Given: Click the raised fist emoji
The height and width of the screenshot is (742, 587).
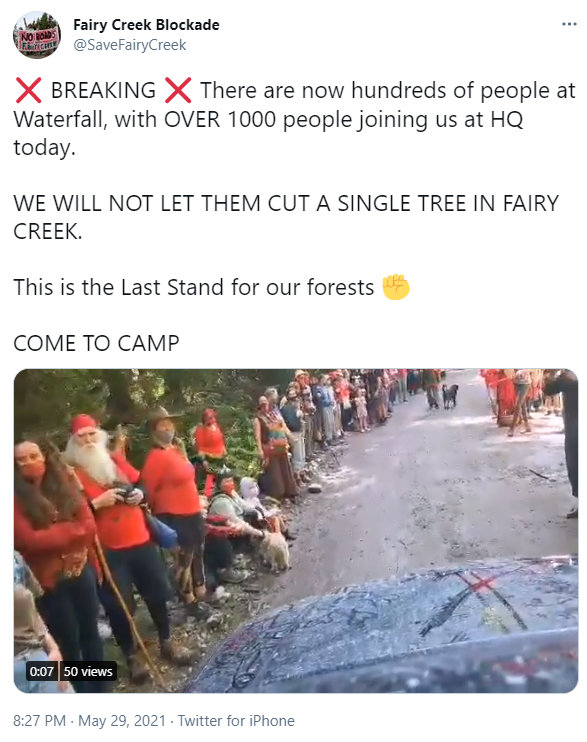Looking at the screenshot, I should pyautogui.click(x=396, y=287).
